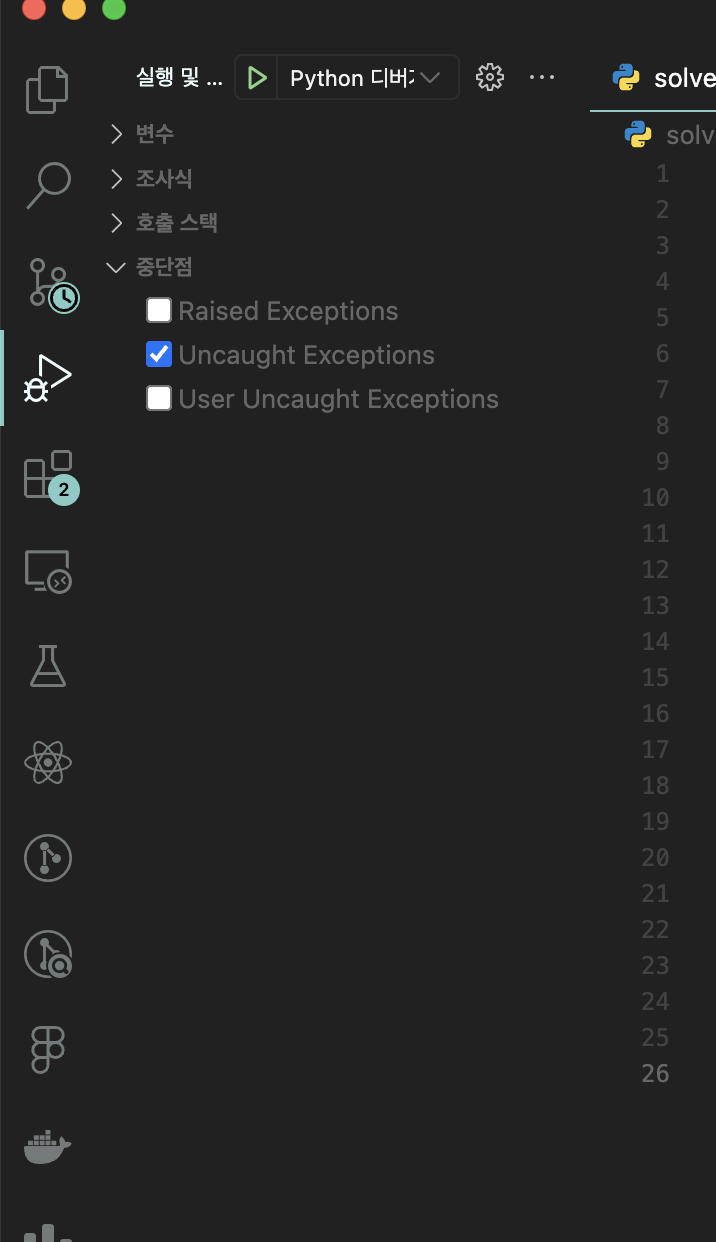This screenshot has width=716, height=1242.
Task: Click the React atom icon
Action: point(48,764)
